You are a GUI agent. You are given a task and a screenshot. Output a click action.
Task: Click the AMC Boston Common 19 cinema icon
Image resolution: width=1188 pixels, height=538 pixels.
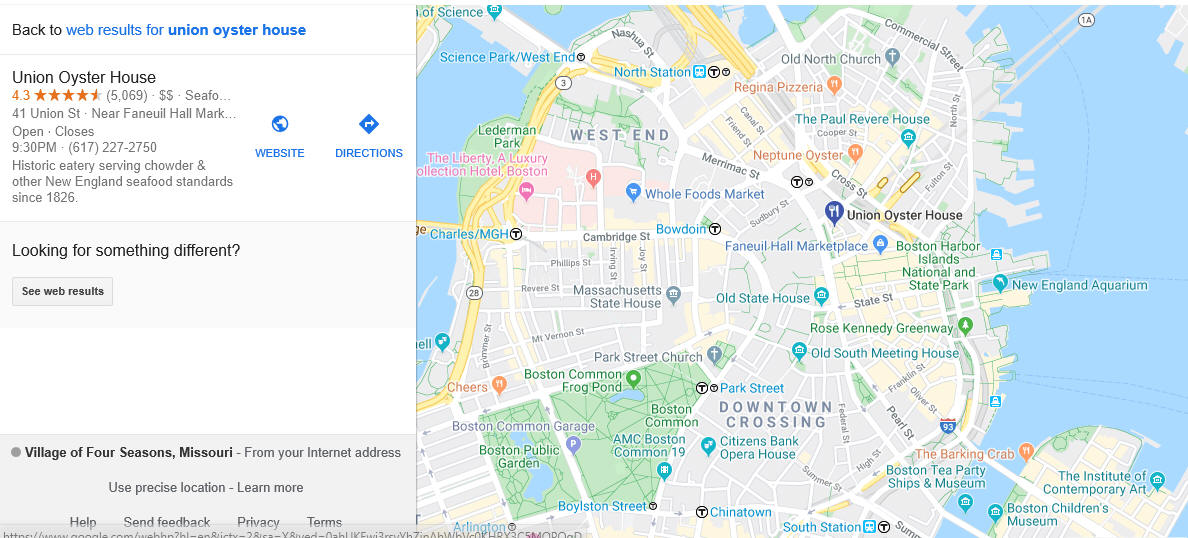pos(664,471)
